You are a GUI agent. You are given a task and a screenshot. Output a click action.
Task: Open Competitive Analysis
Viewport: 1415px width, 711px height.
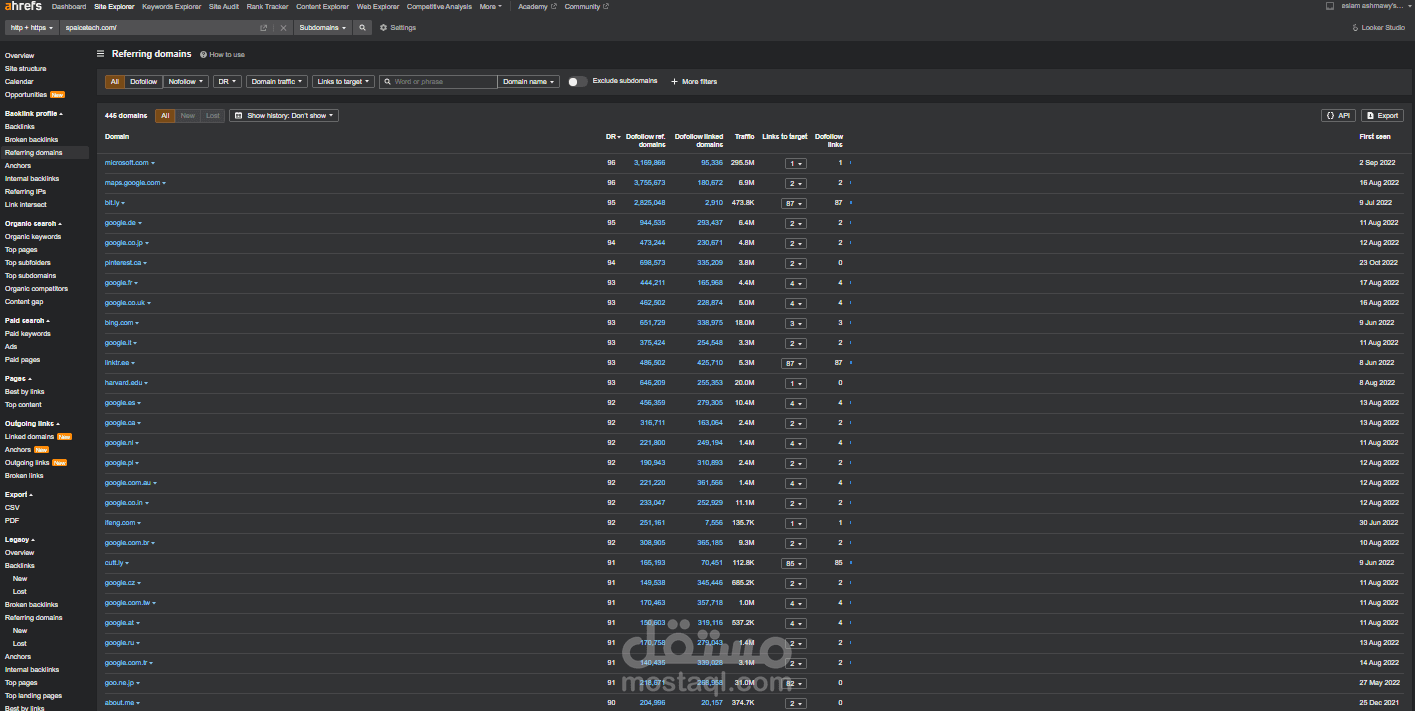tap(439, 6)
